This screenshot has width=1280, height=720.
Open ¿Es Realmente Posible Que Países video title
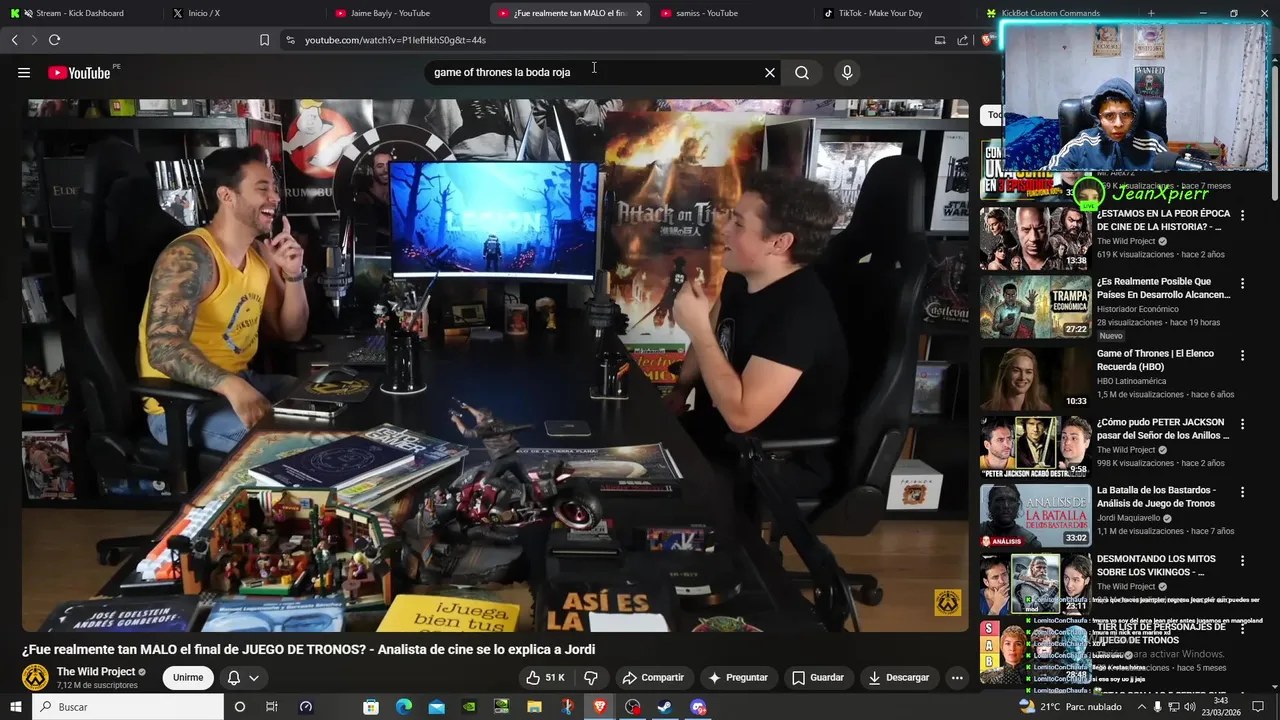pos(1164,288)
